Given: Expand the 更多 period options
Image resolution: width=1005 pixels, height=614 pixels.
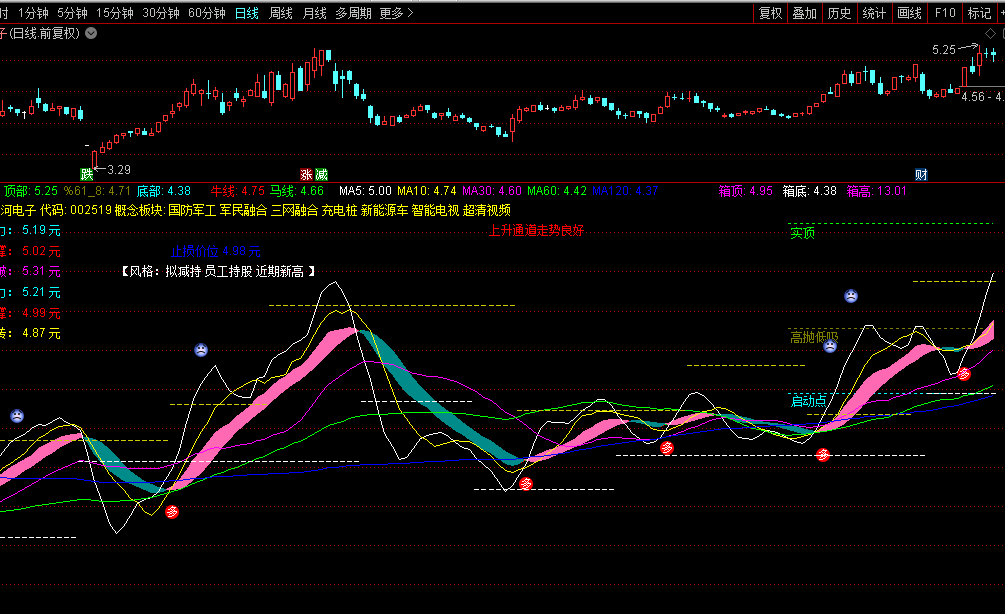Looking at the screenshot, I should coord(397,13).
